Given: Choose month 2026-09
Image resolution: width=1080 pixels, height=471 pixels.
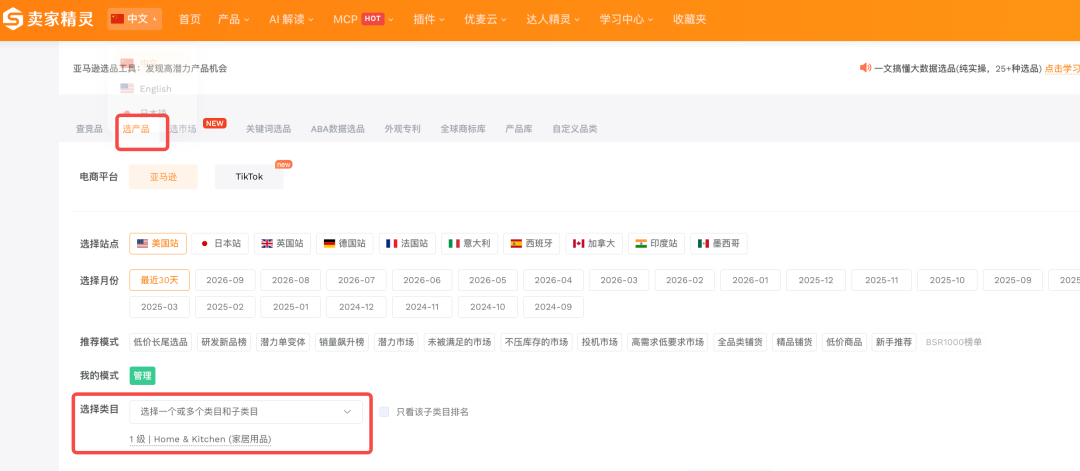Looking at the screenshot, I should point(225,280).
